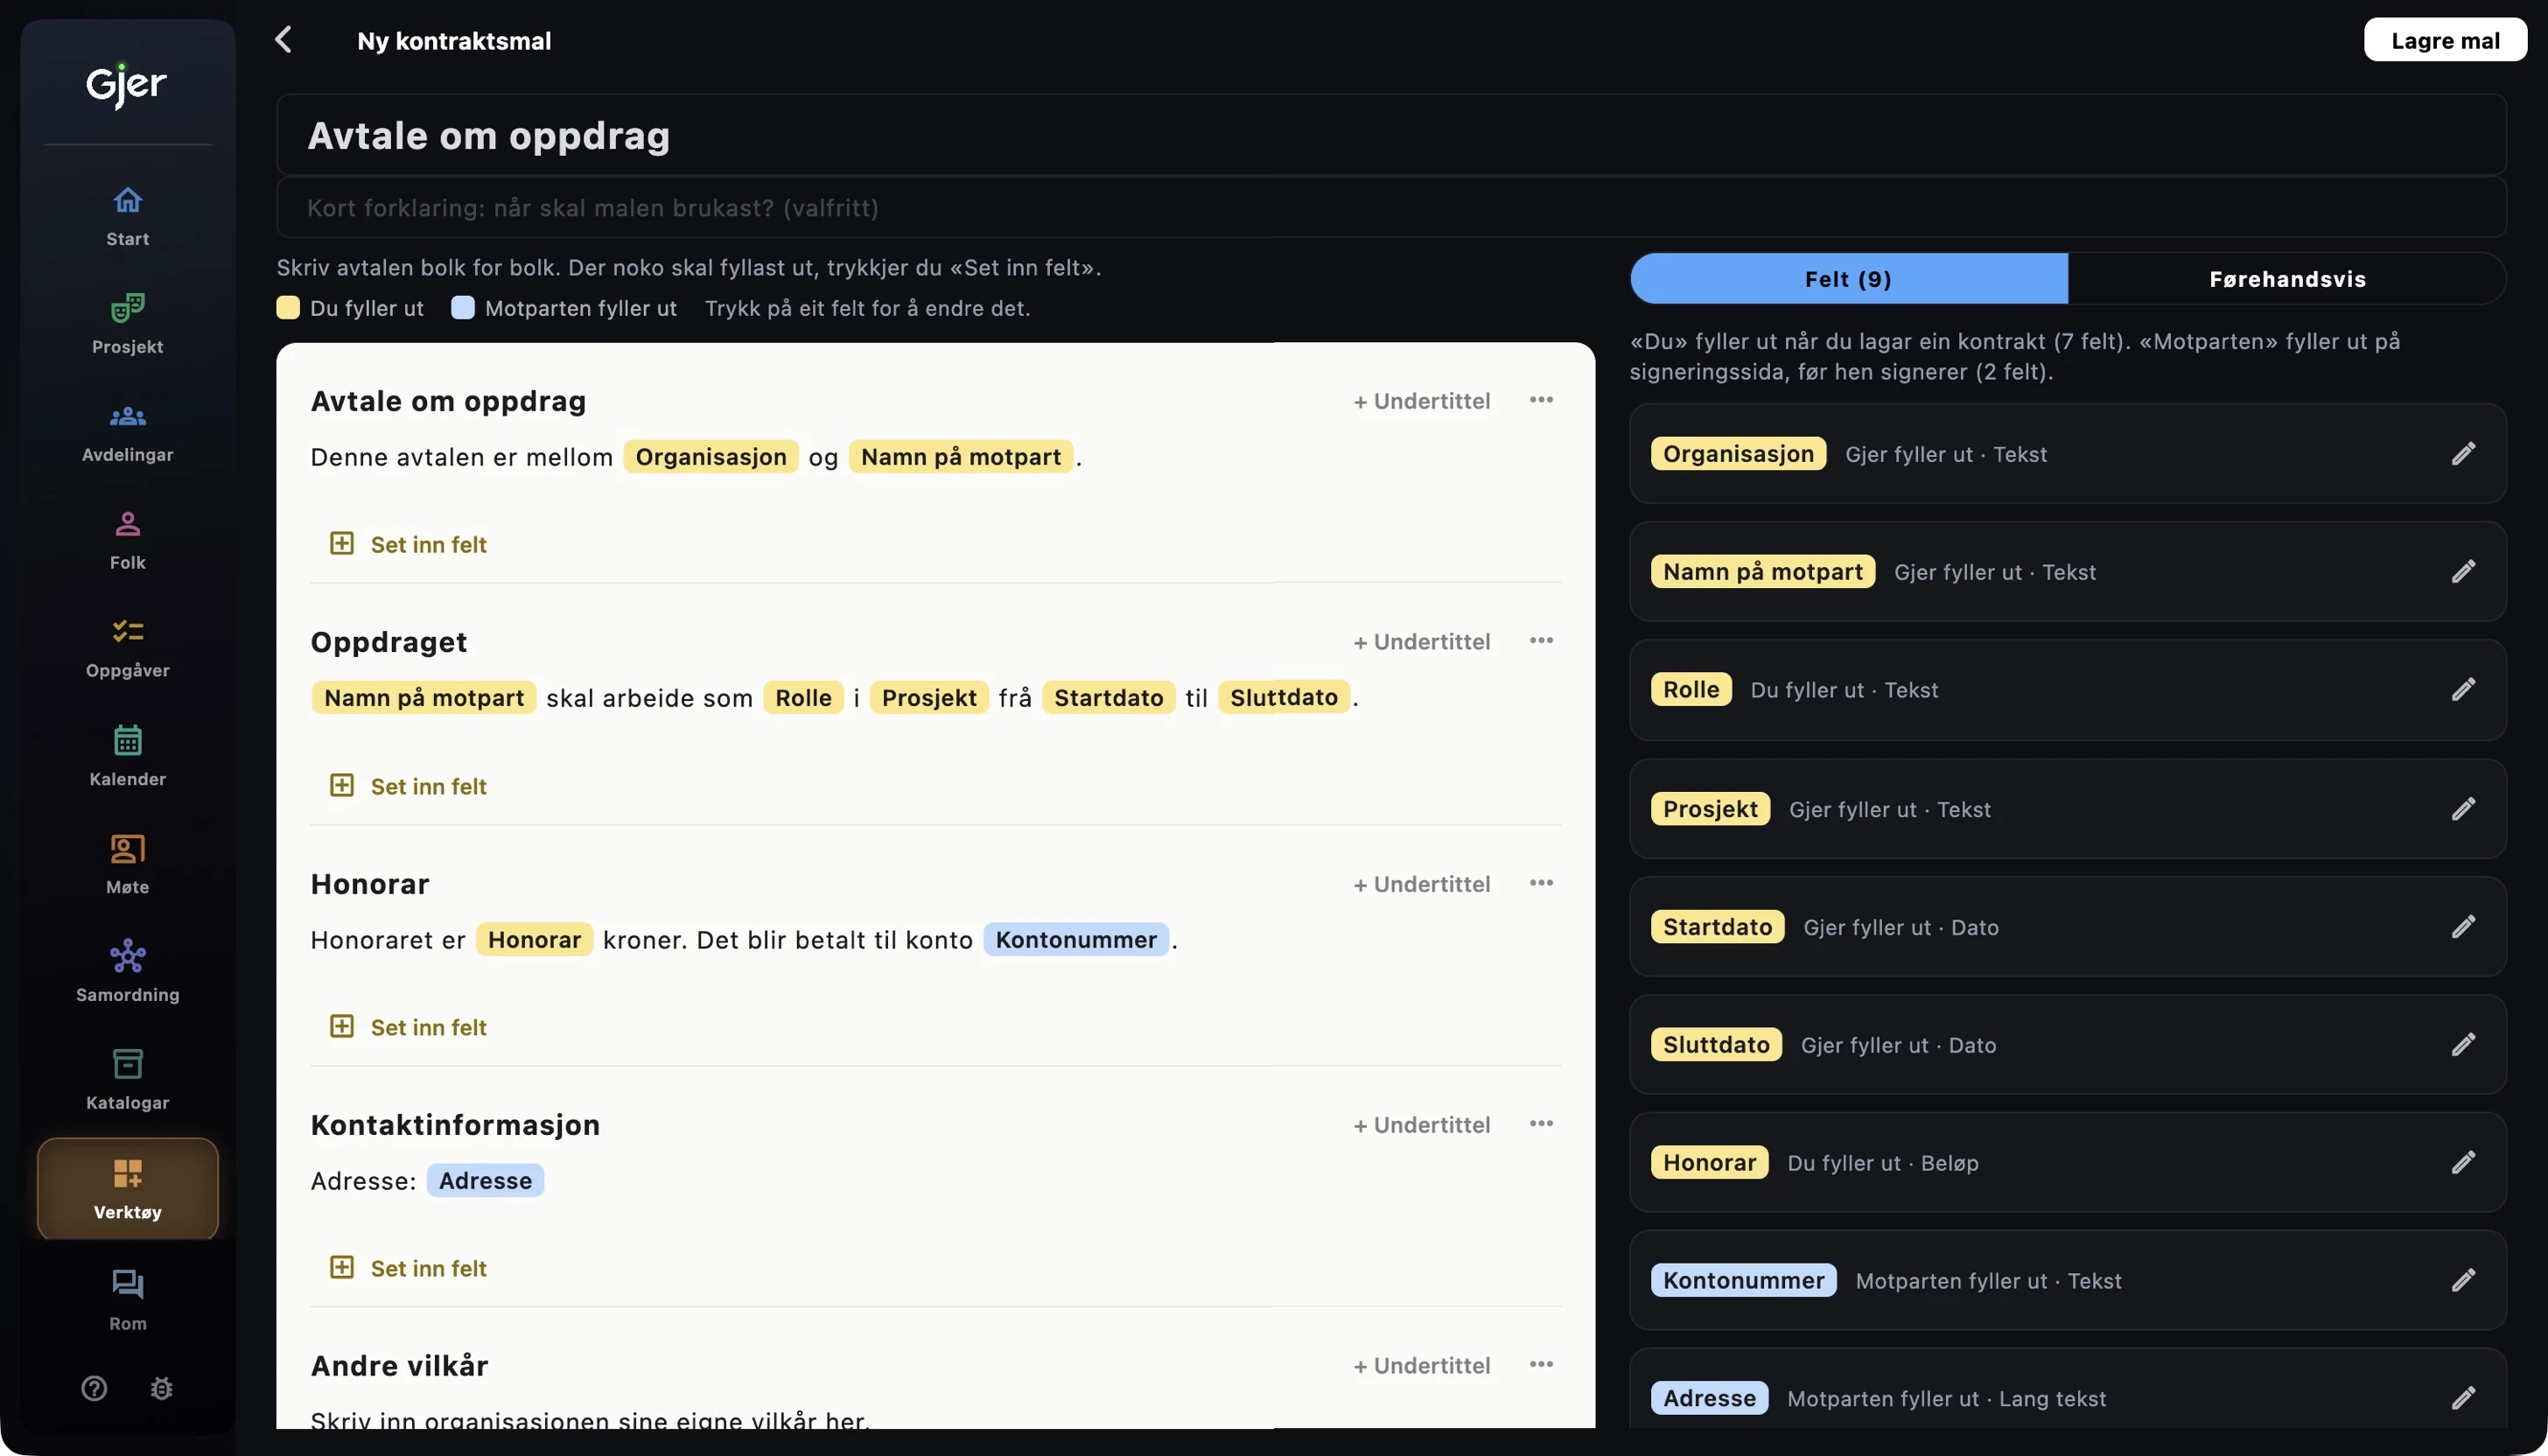The width and height of the screenshot is (2548, 1456).
Task: Click the Adresse chip in Kontaktinformasjon
Action: [x=485, y=1181]
